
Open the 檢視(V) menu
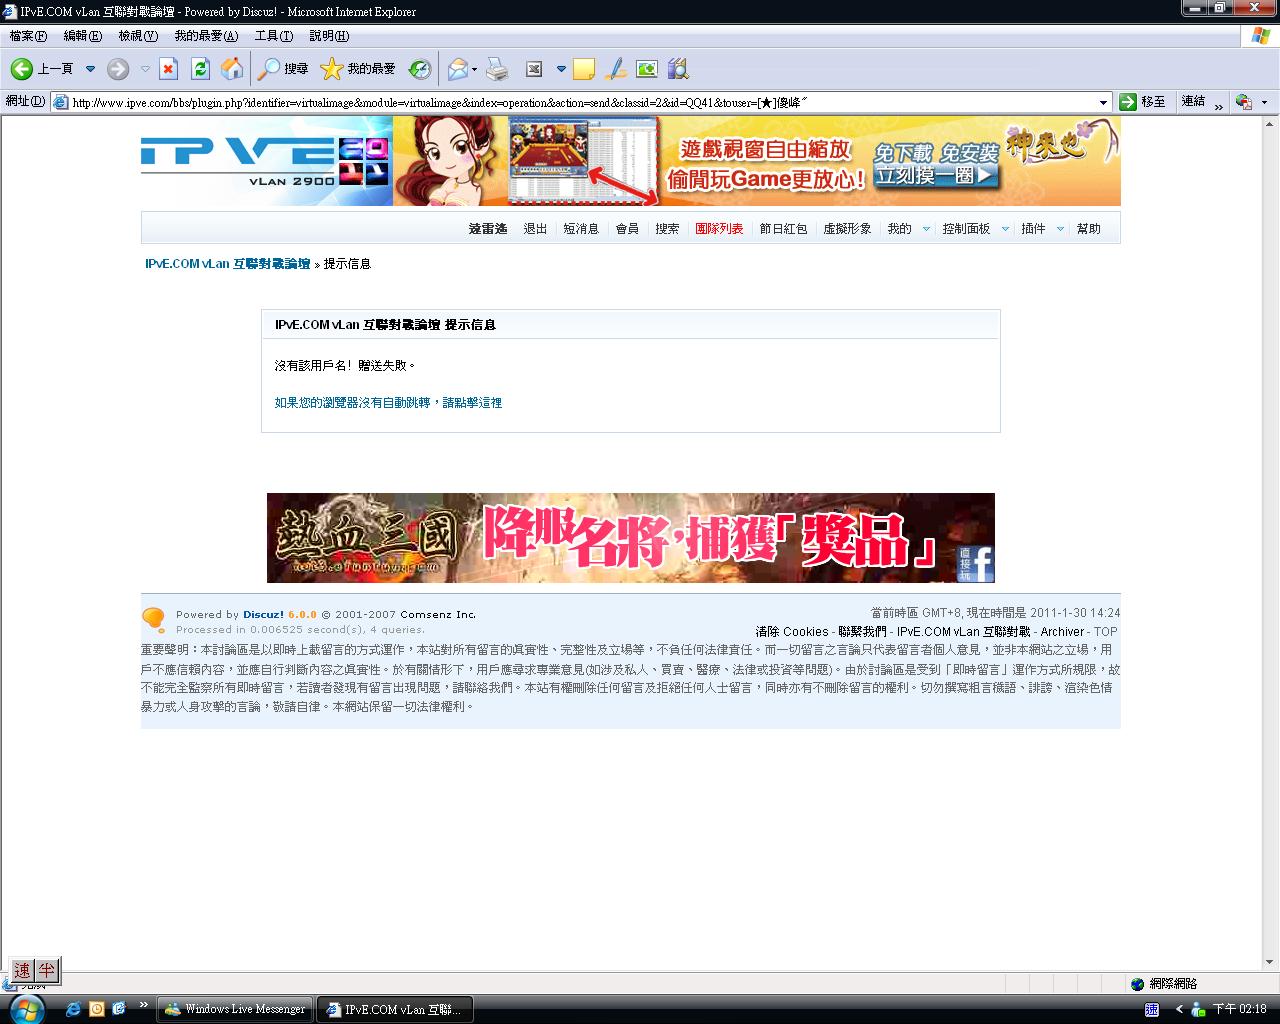[x=138, y=36]
